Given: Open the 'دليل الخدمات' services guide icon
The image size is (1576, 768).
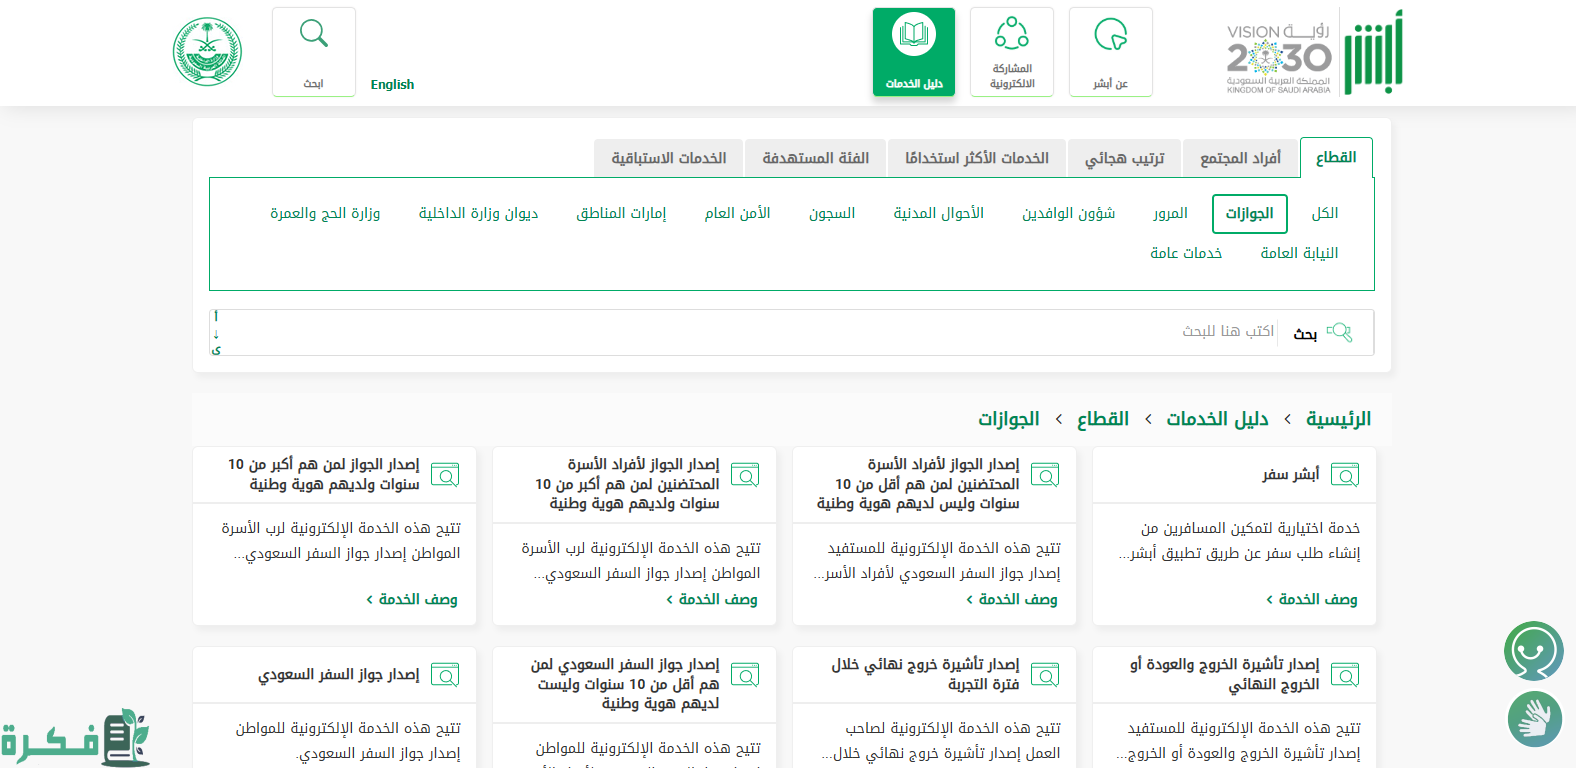Looking at the screenshot, I should [x=913, y=52].
